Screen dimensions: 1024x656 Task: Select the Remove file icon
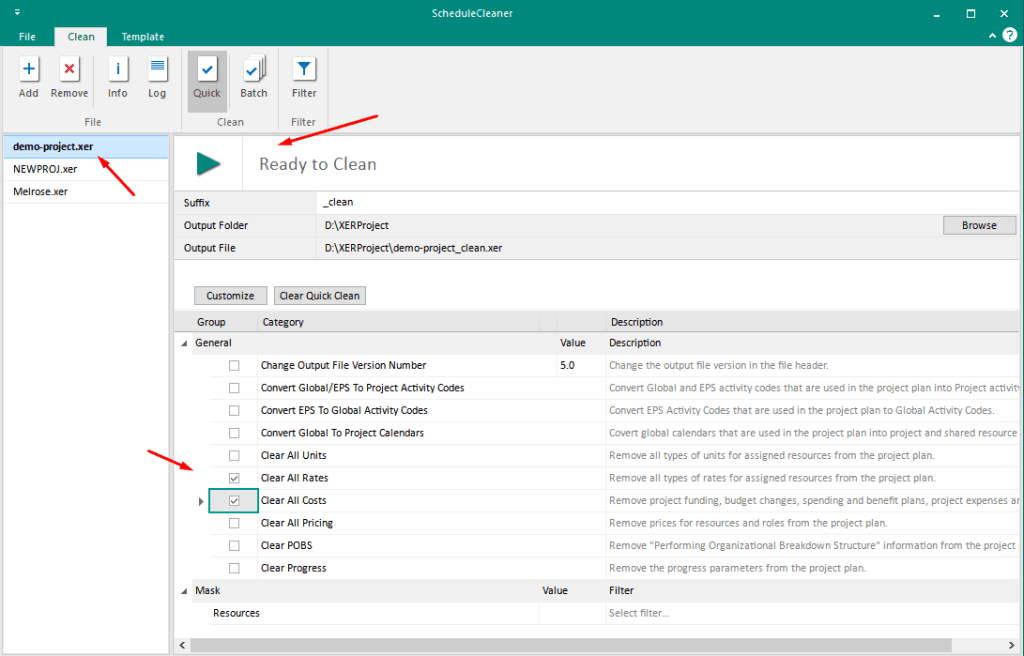coord(68,72)
